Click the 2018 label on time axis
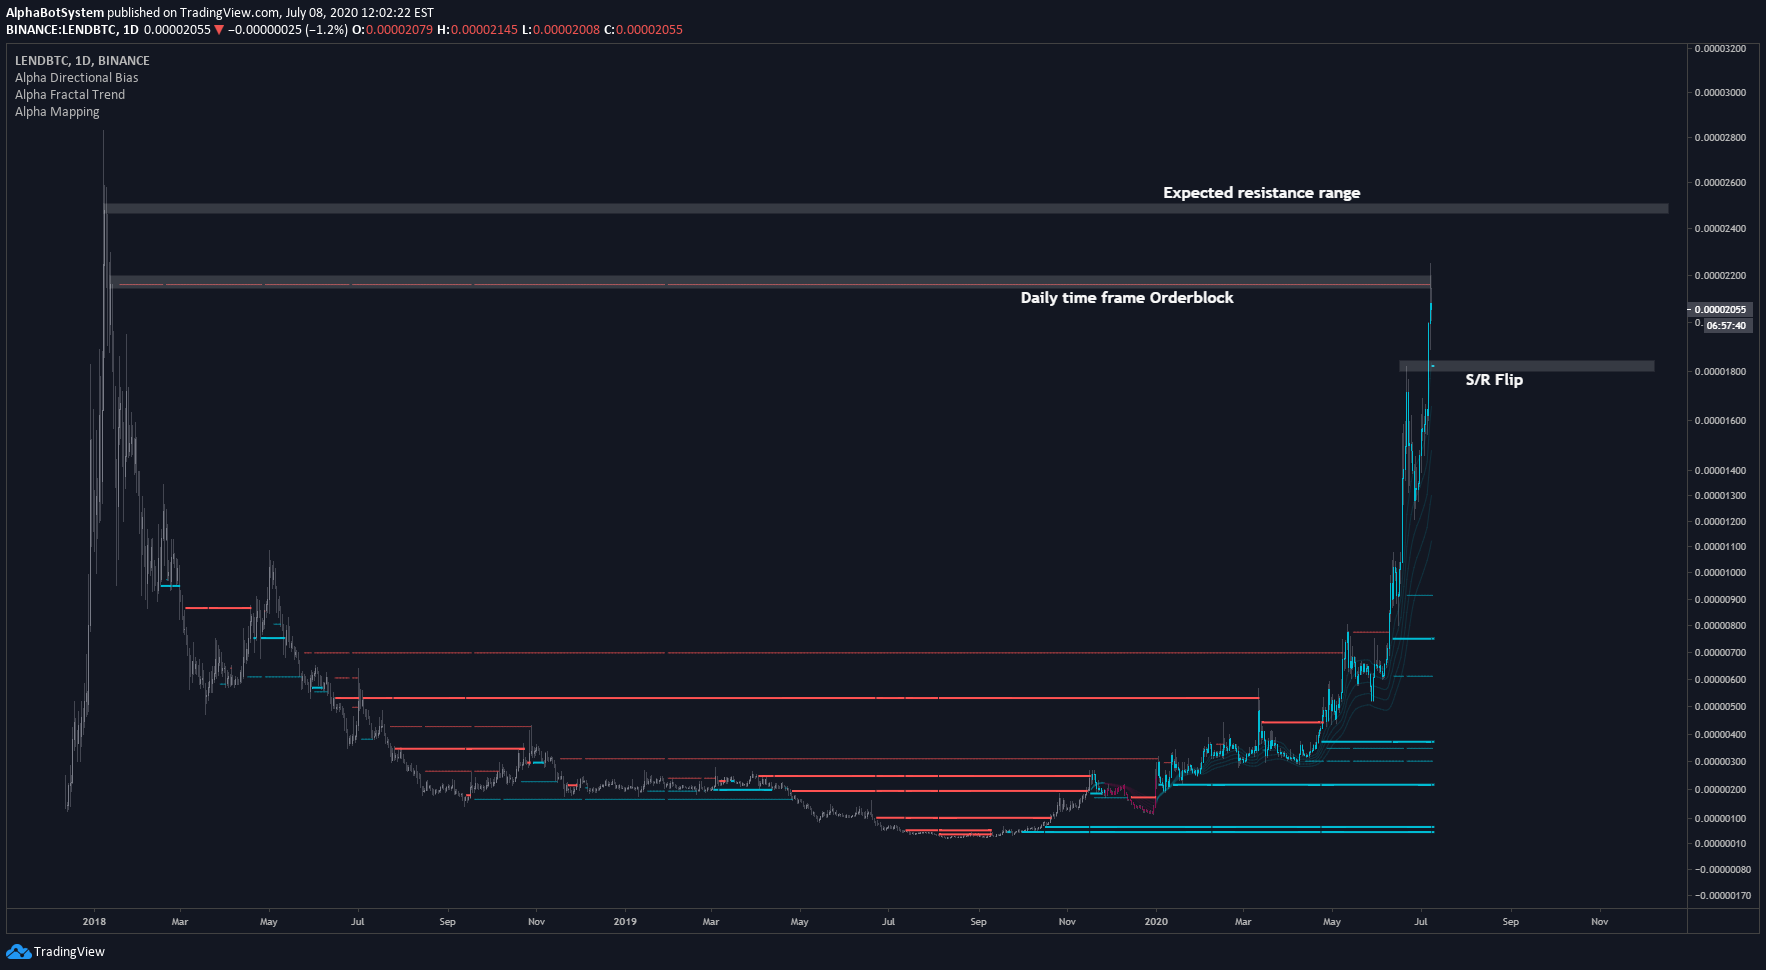Screen dimensions: 1766x970 (94, 922)
